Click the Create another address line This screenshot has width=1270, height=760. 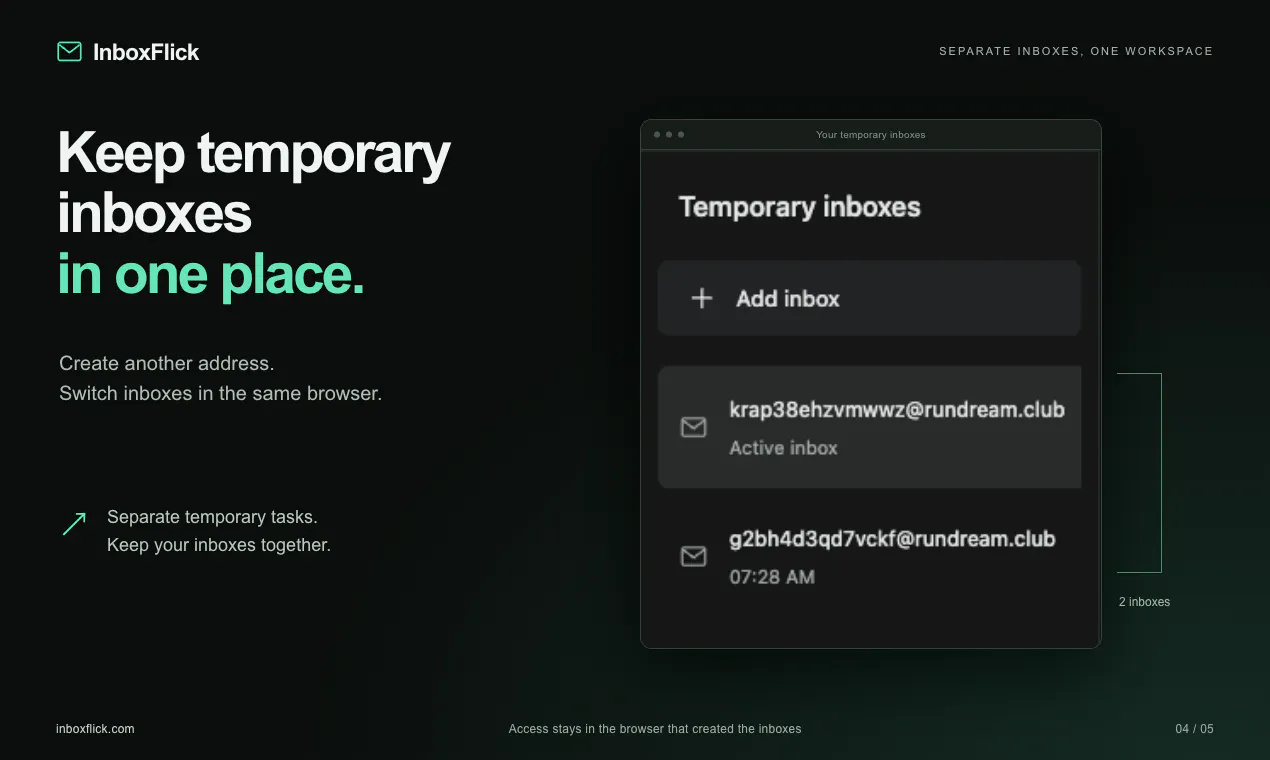click(166, 363)
